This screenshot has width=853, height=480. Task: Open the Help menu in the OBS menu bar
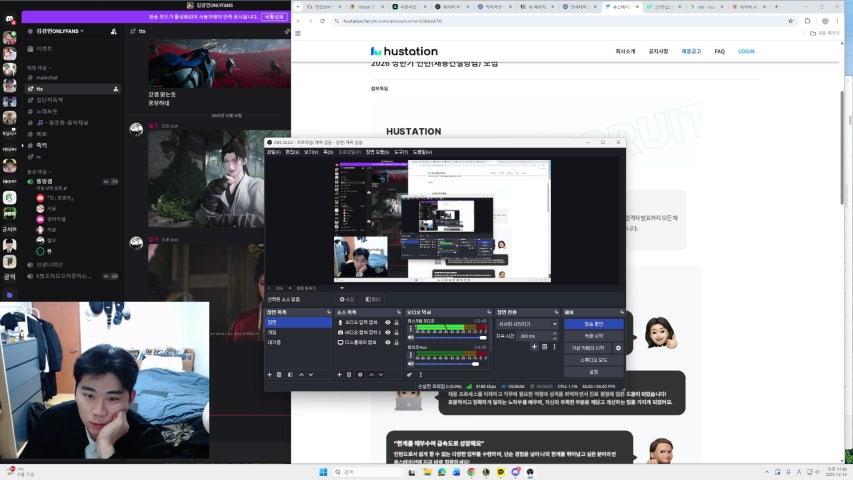click(422, 152)
